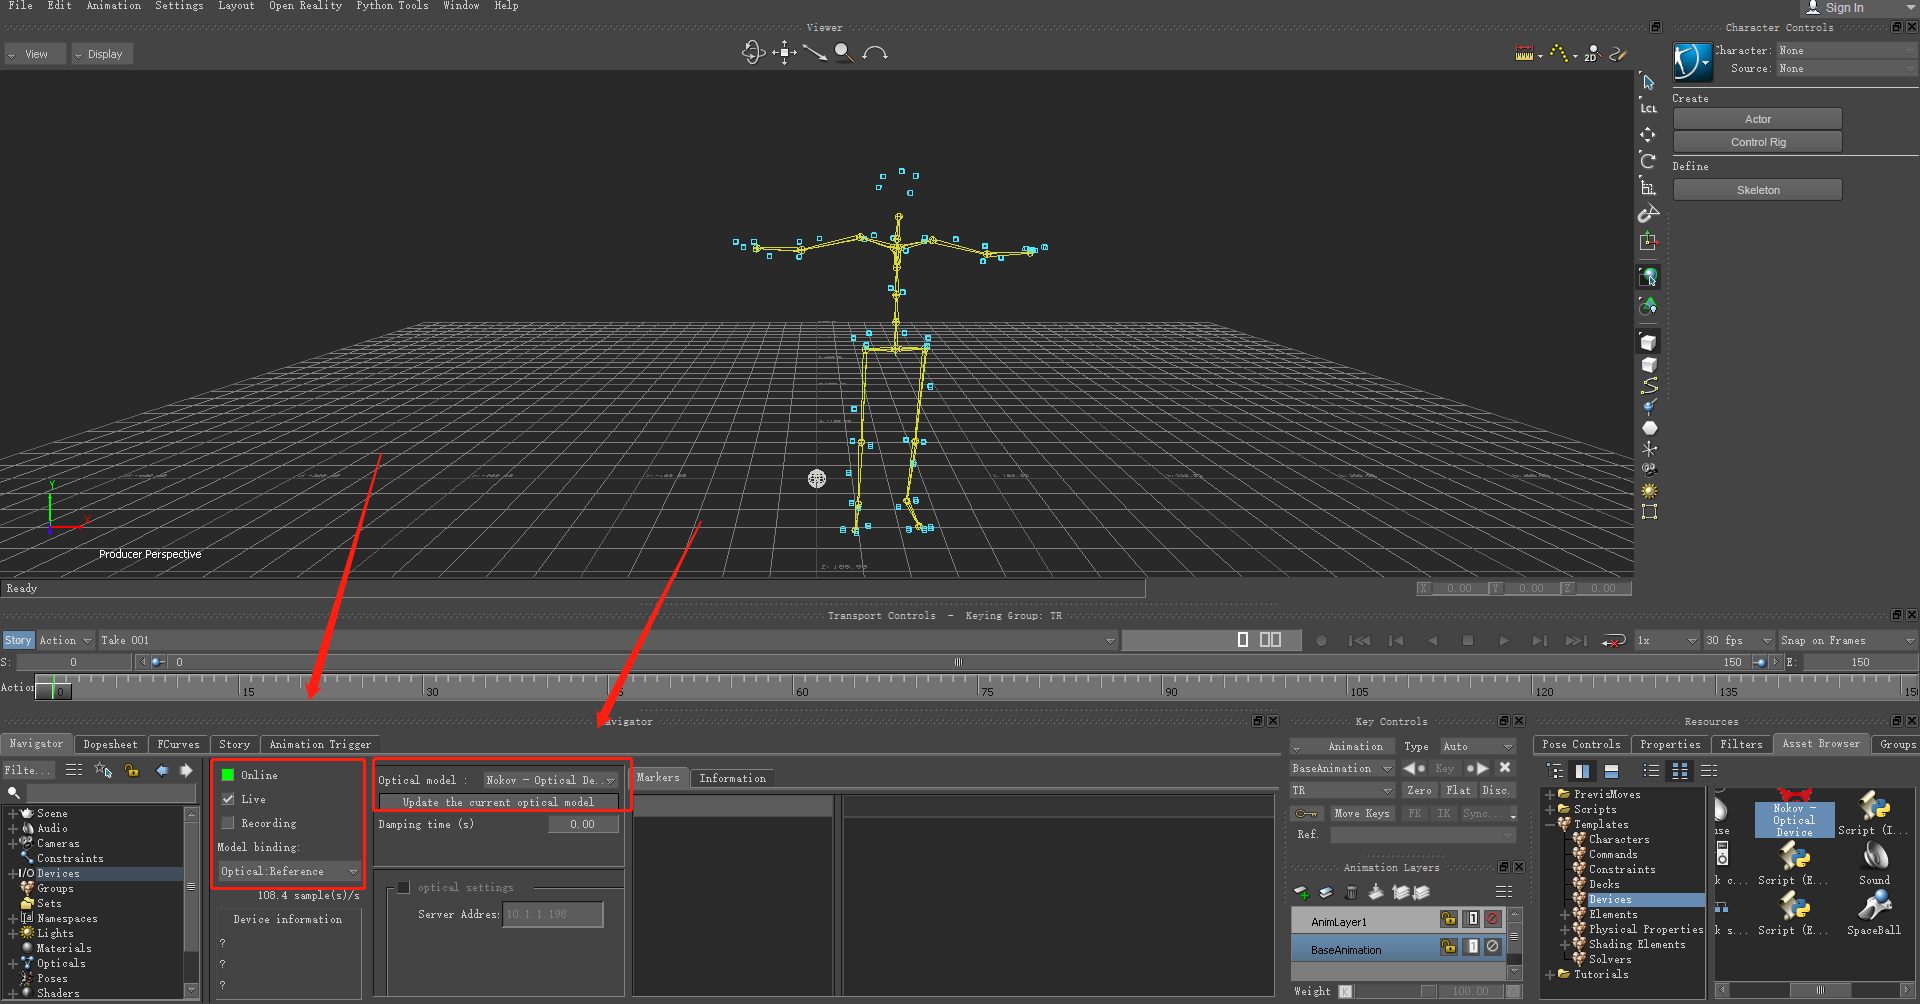Open the Python Tools menu
Viewport: 1920px width, 1004px height.
[392, 6]
